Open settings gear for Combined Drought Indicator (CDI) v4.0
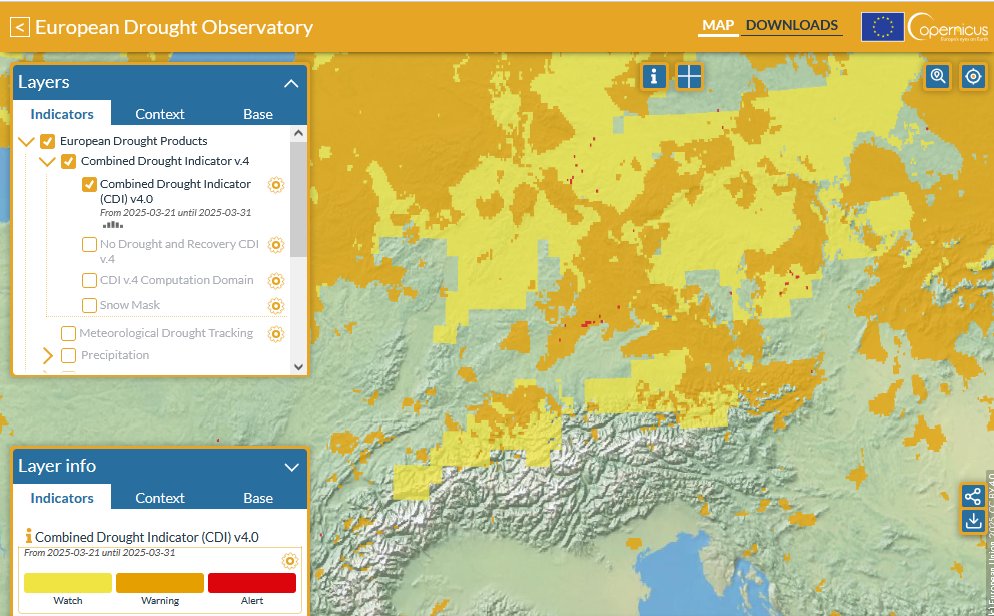 point(276,185)
